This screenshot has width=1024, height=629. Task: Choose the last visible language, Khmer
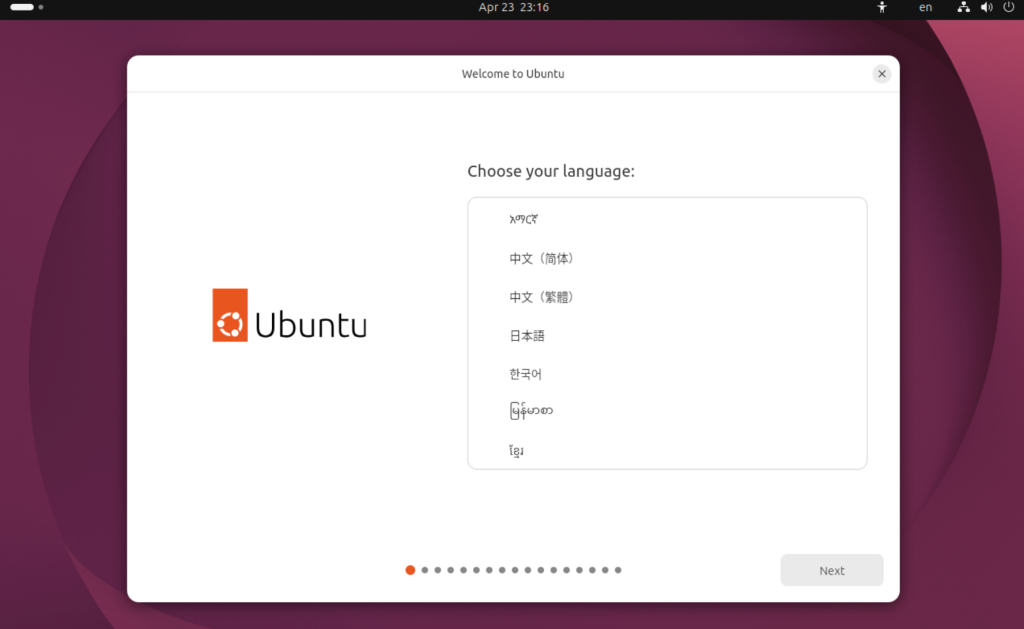pyautogui.click(x=517, y=451)
